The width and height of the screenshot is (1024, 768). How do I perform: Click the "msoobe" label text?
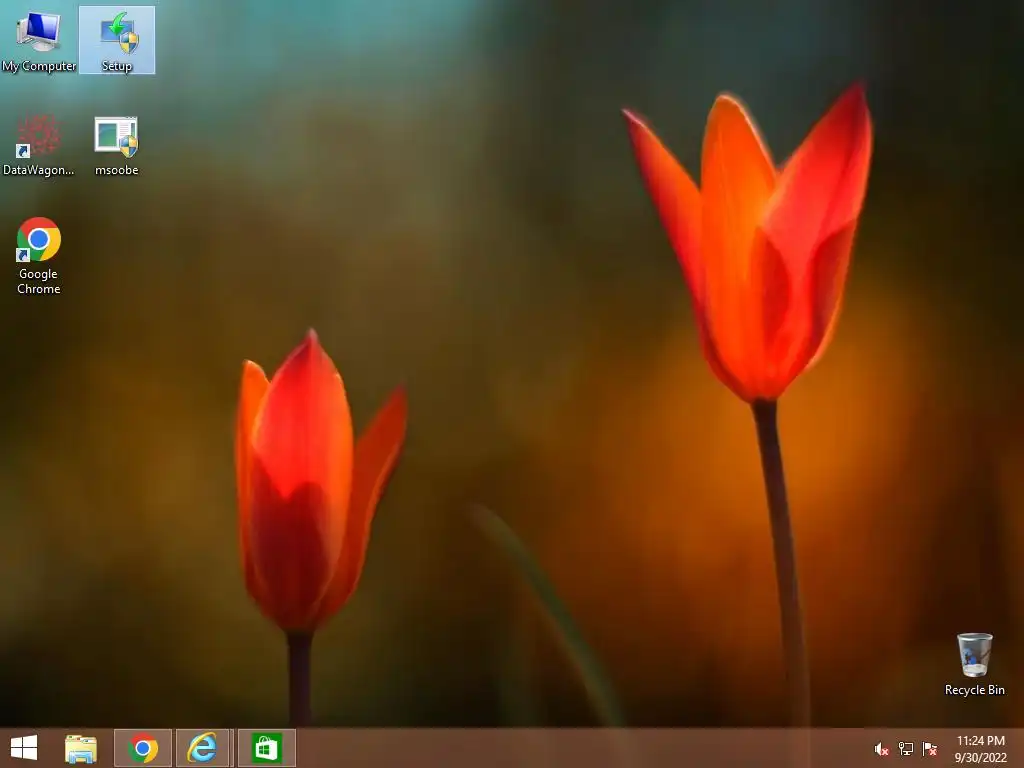pos(117,170)
